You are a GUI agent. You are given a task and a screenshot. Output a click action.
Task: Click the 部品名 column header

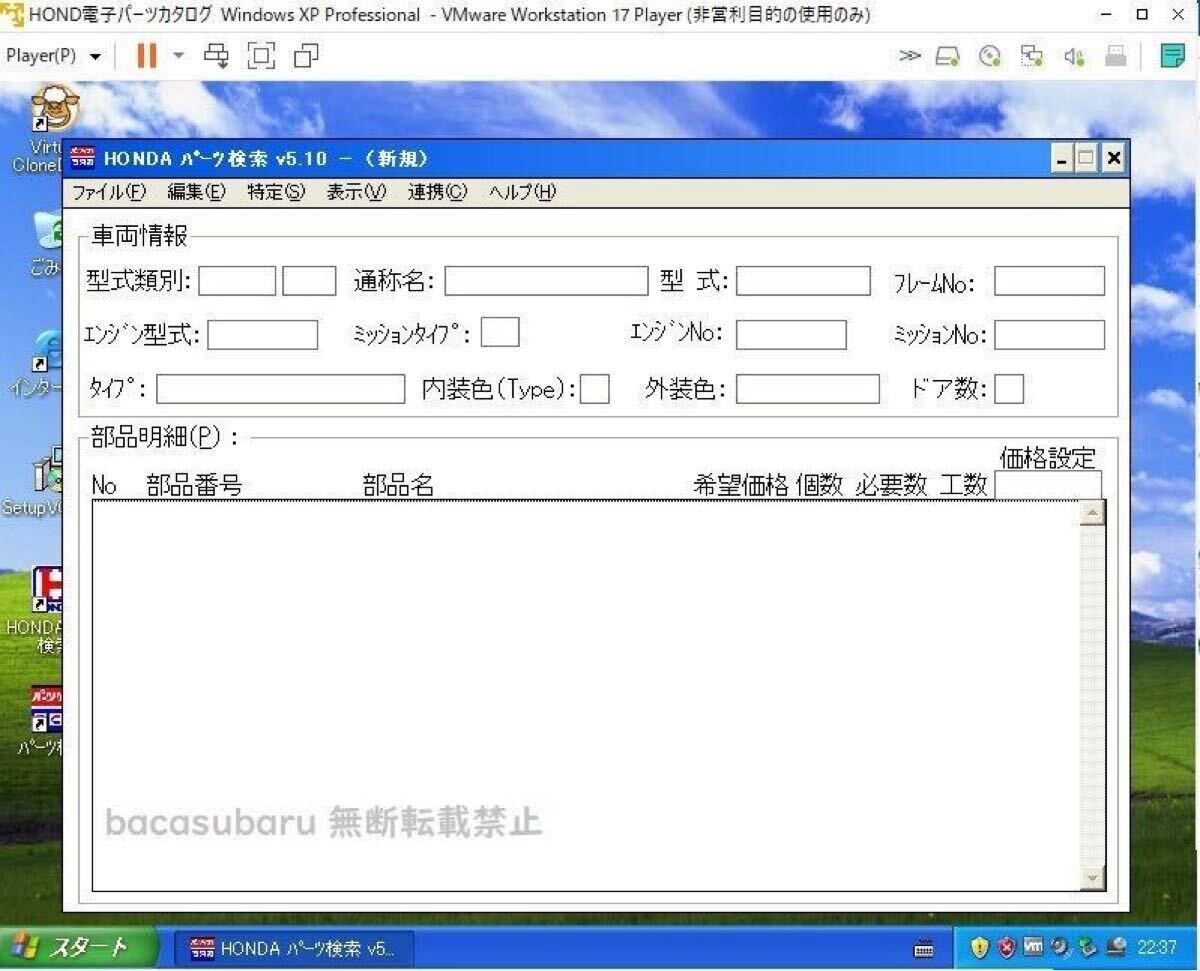pos(398,486)
